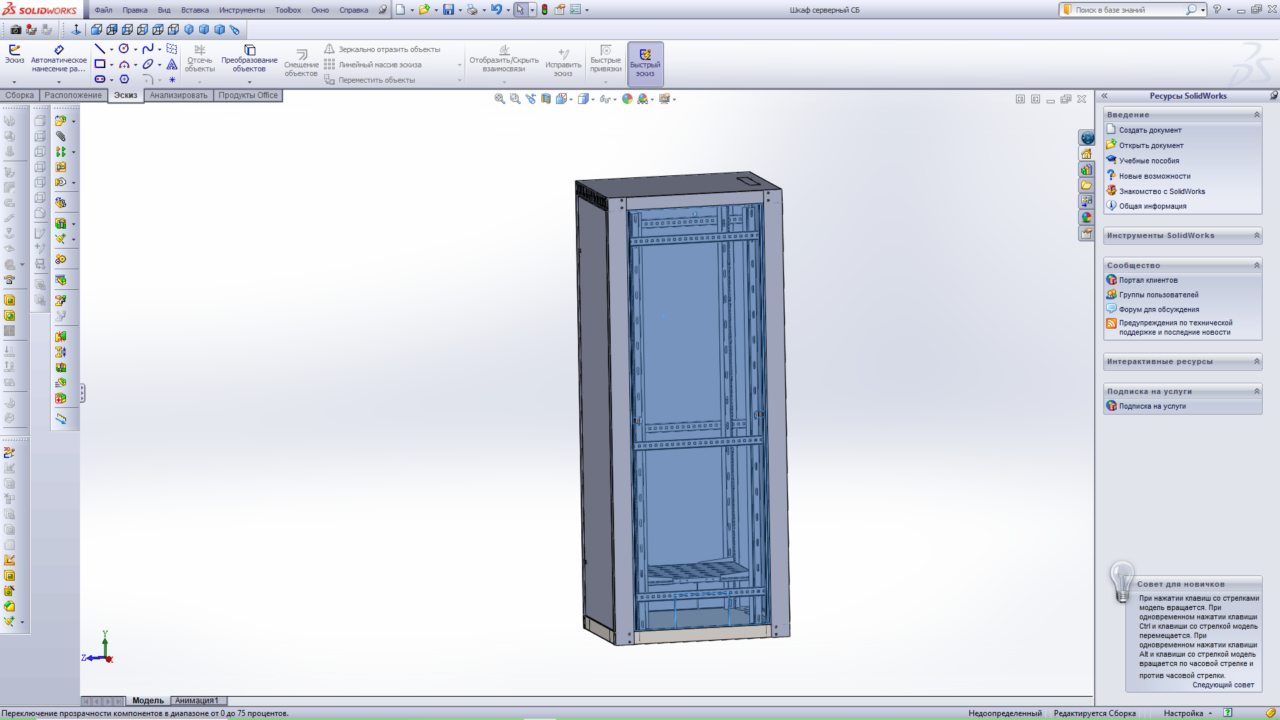Image resolution: width=1280 pixels, height=720 pixels.
Task: Click the Создать документ link
Action: [x=1150, y=130]
